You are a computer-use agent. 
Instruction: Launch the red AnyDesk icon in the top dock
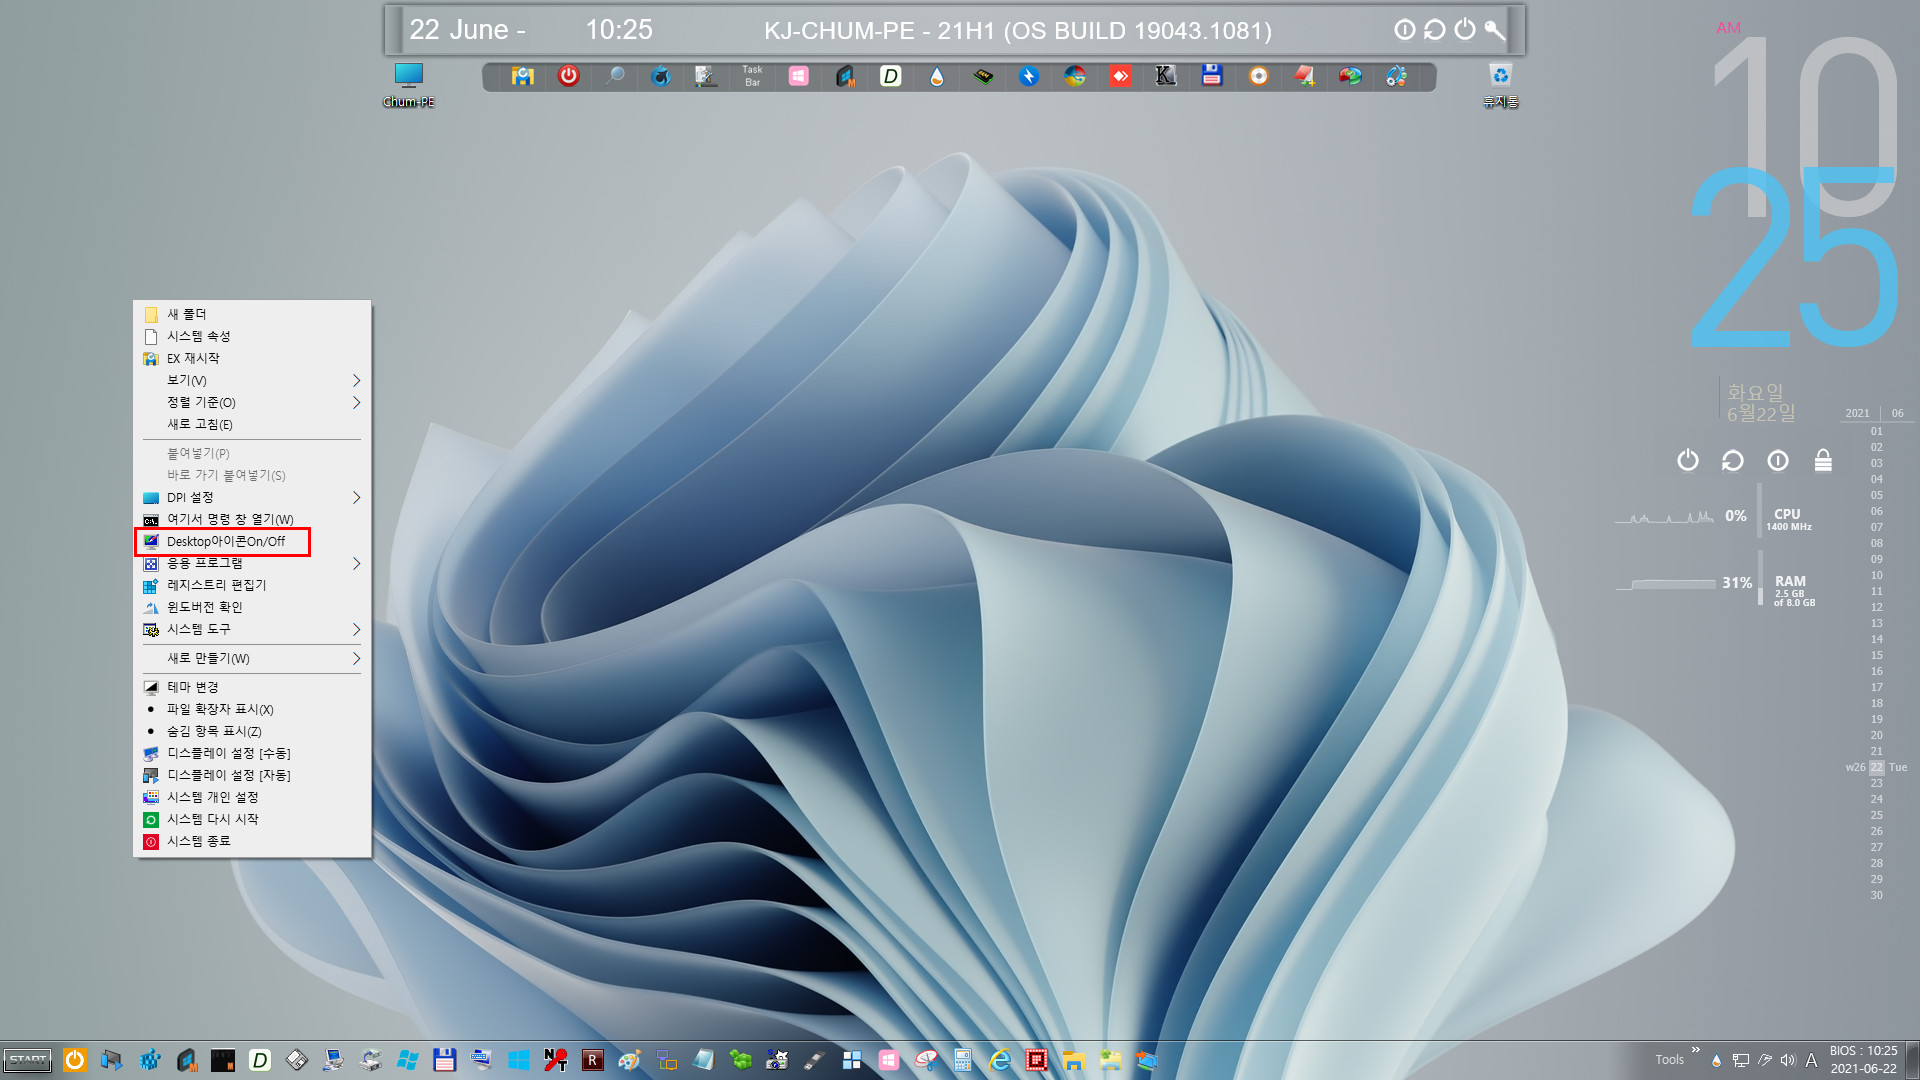point(1120,76)
